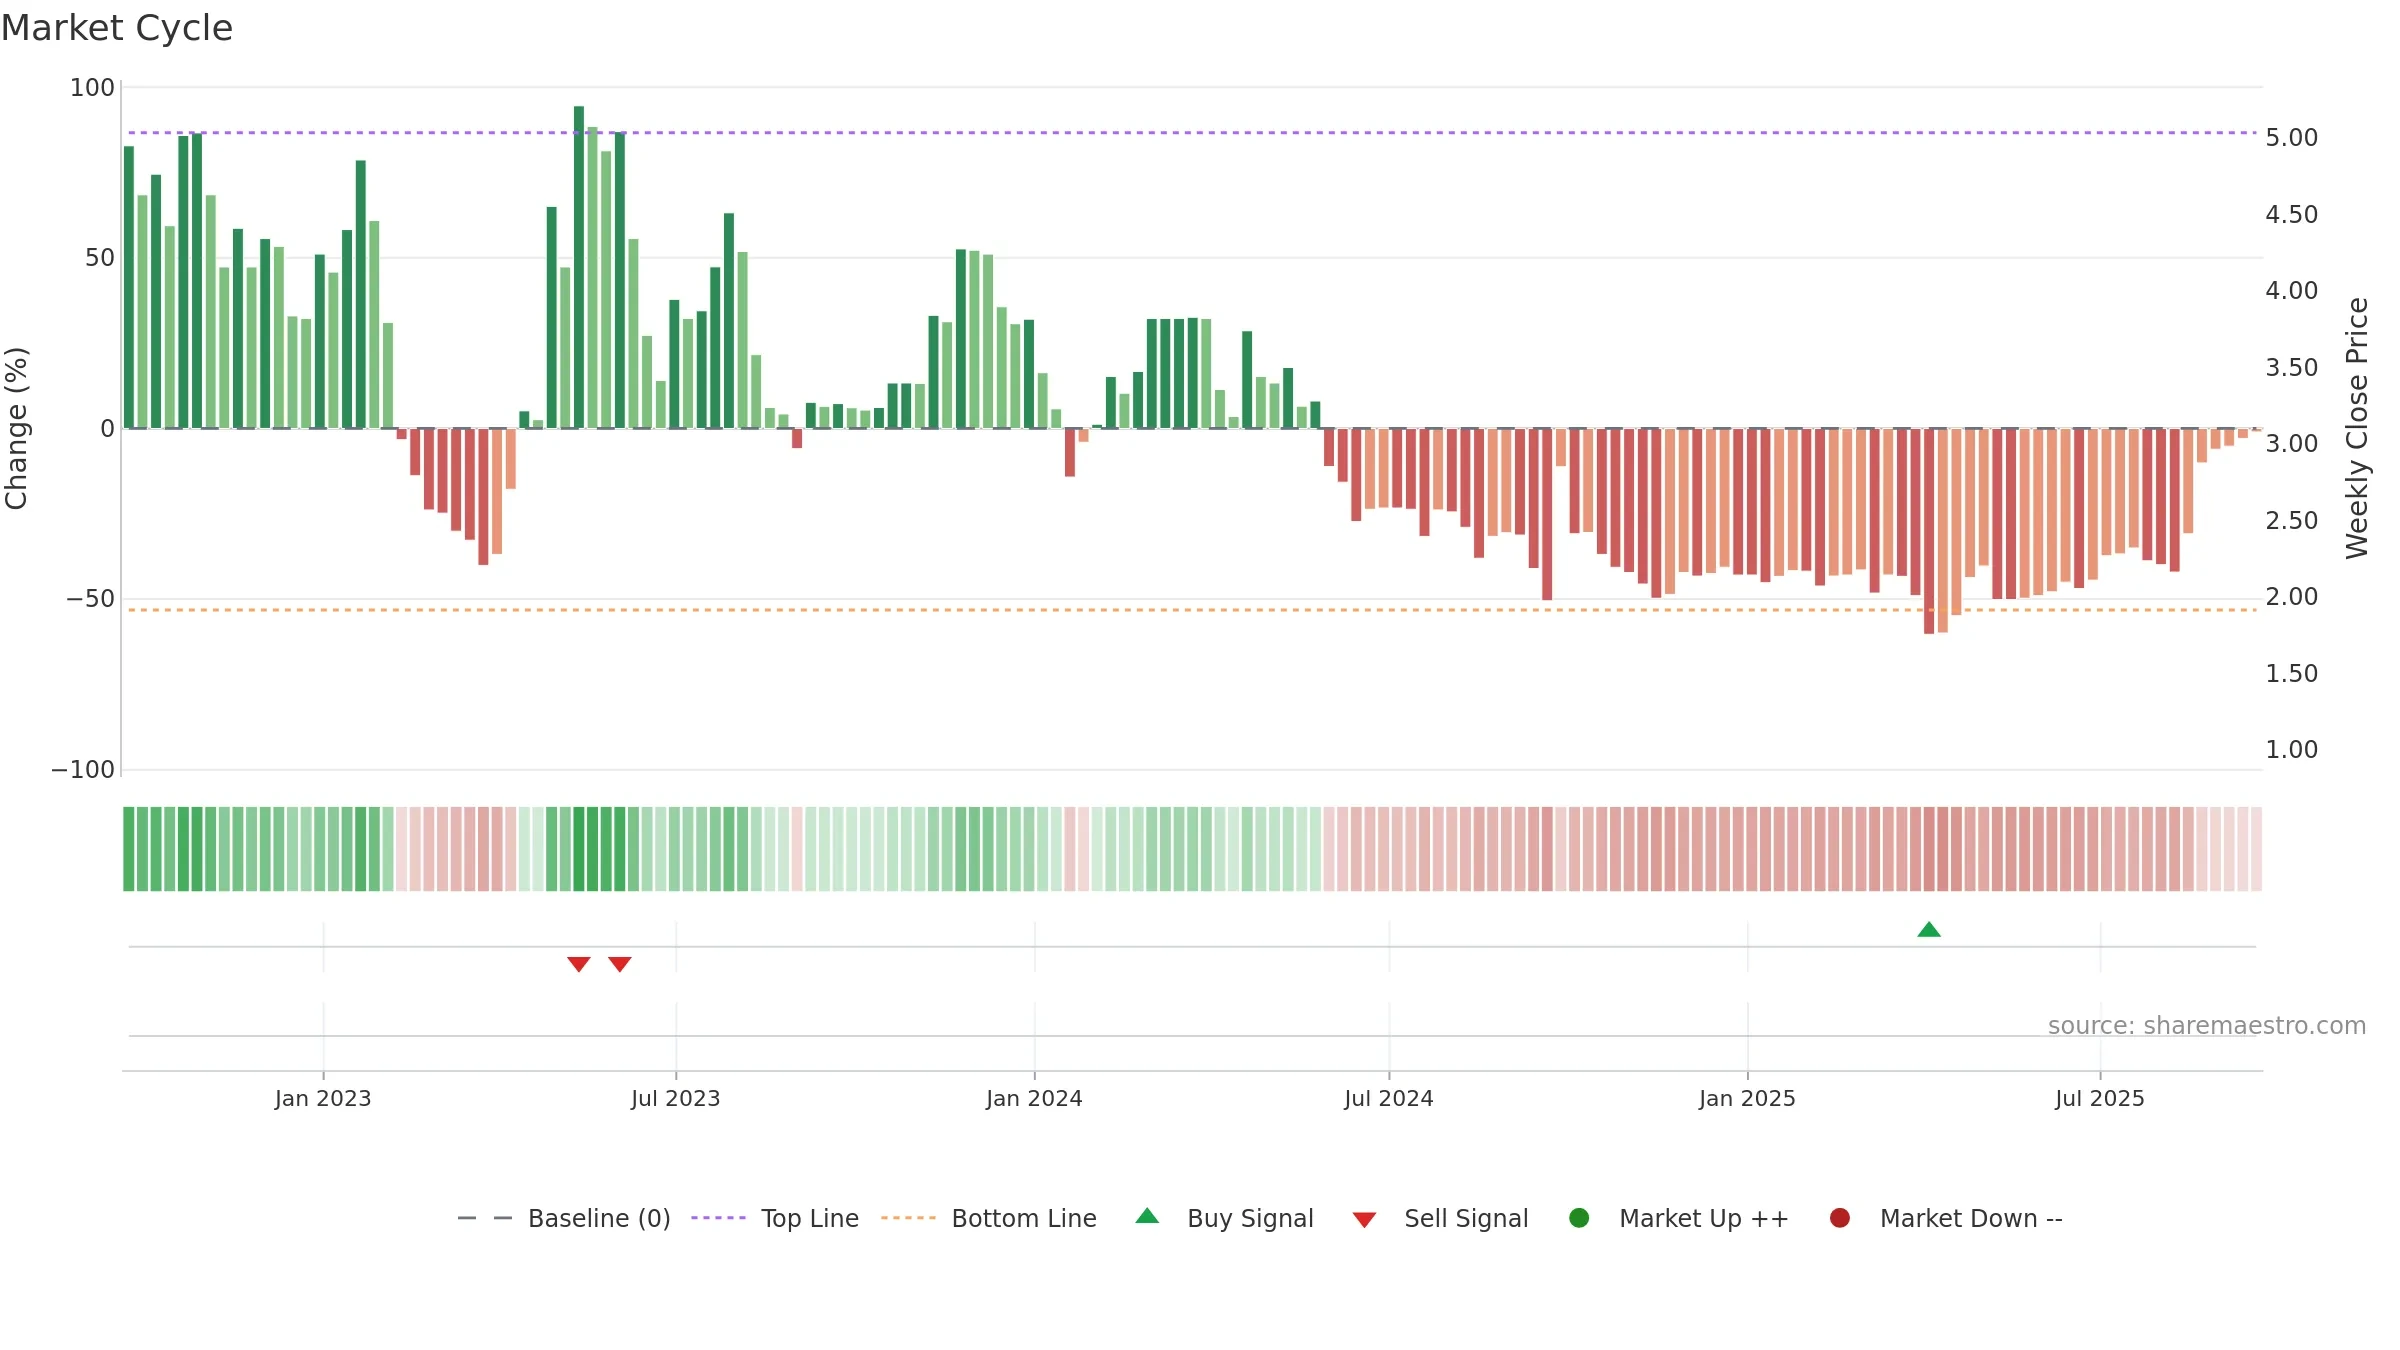Click the Jan 2024 axis label
The height and width of the screenshot is (1350, 2400).
tap(1035, 1099)
